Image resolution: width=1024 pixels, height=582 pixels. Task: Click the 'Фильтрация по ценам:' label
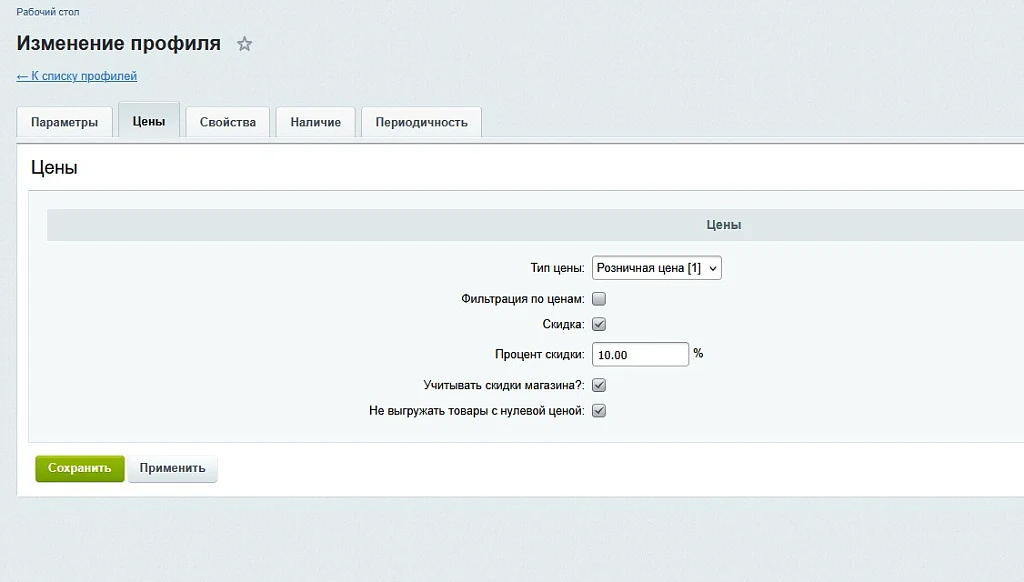(522, 299)
